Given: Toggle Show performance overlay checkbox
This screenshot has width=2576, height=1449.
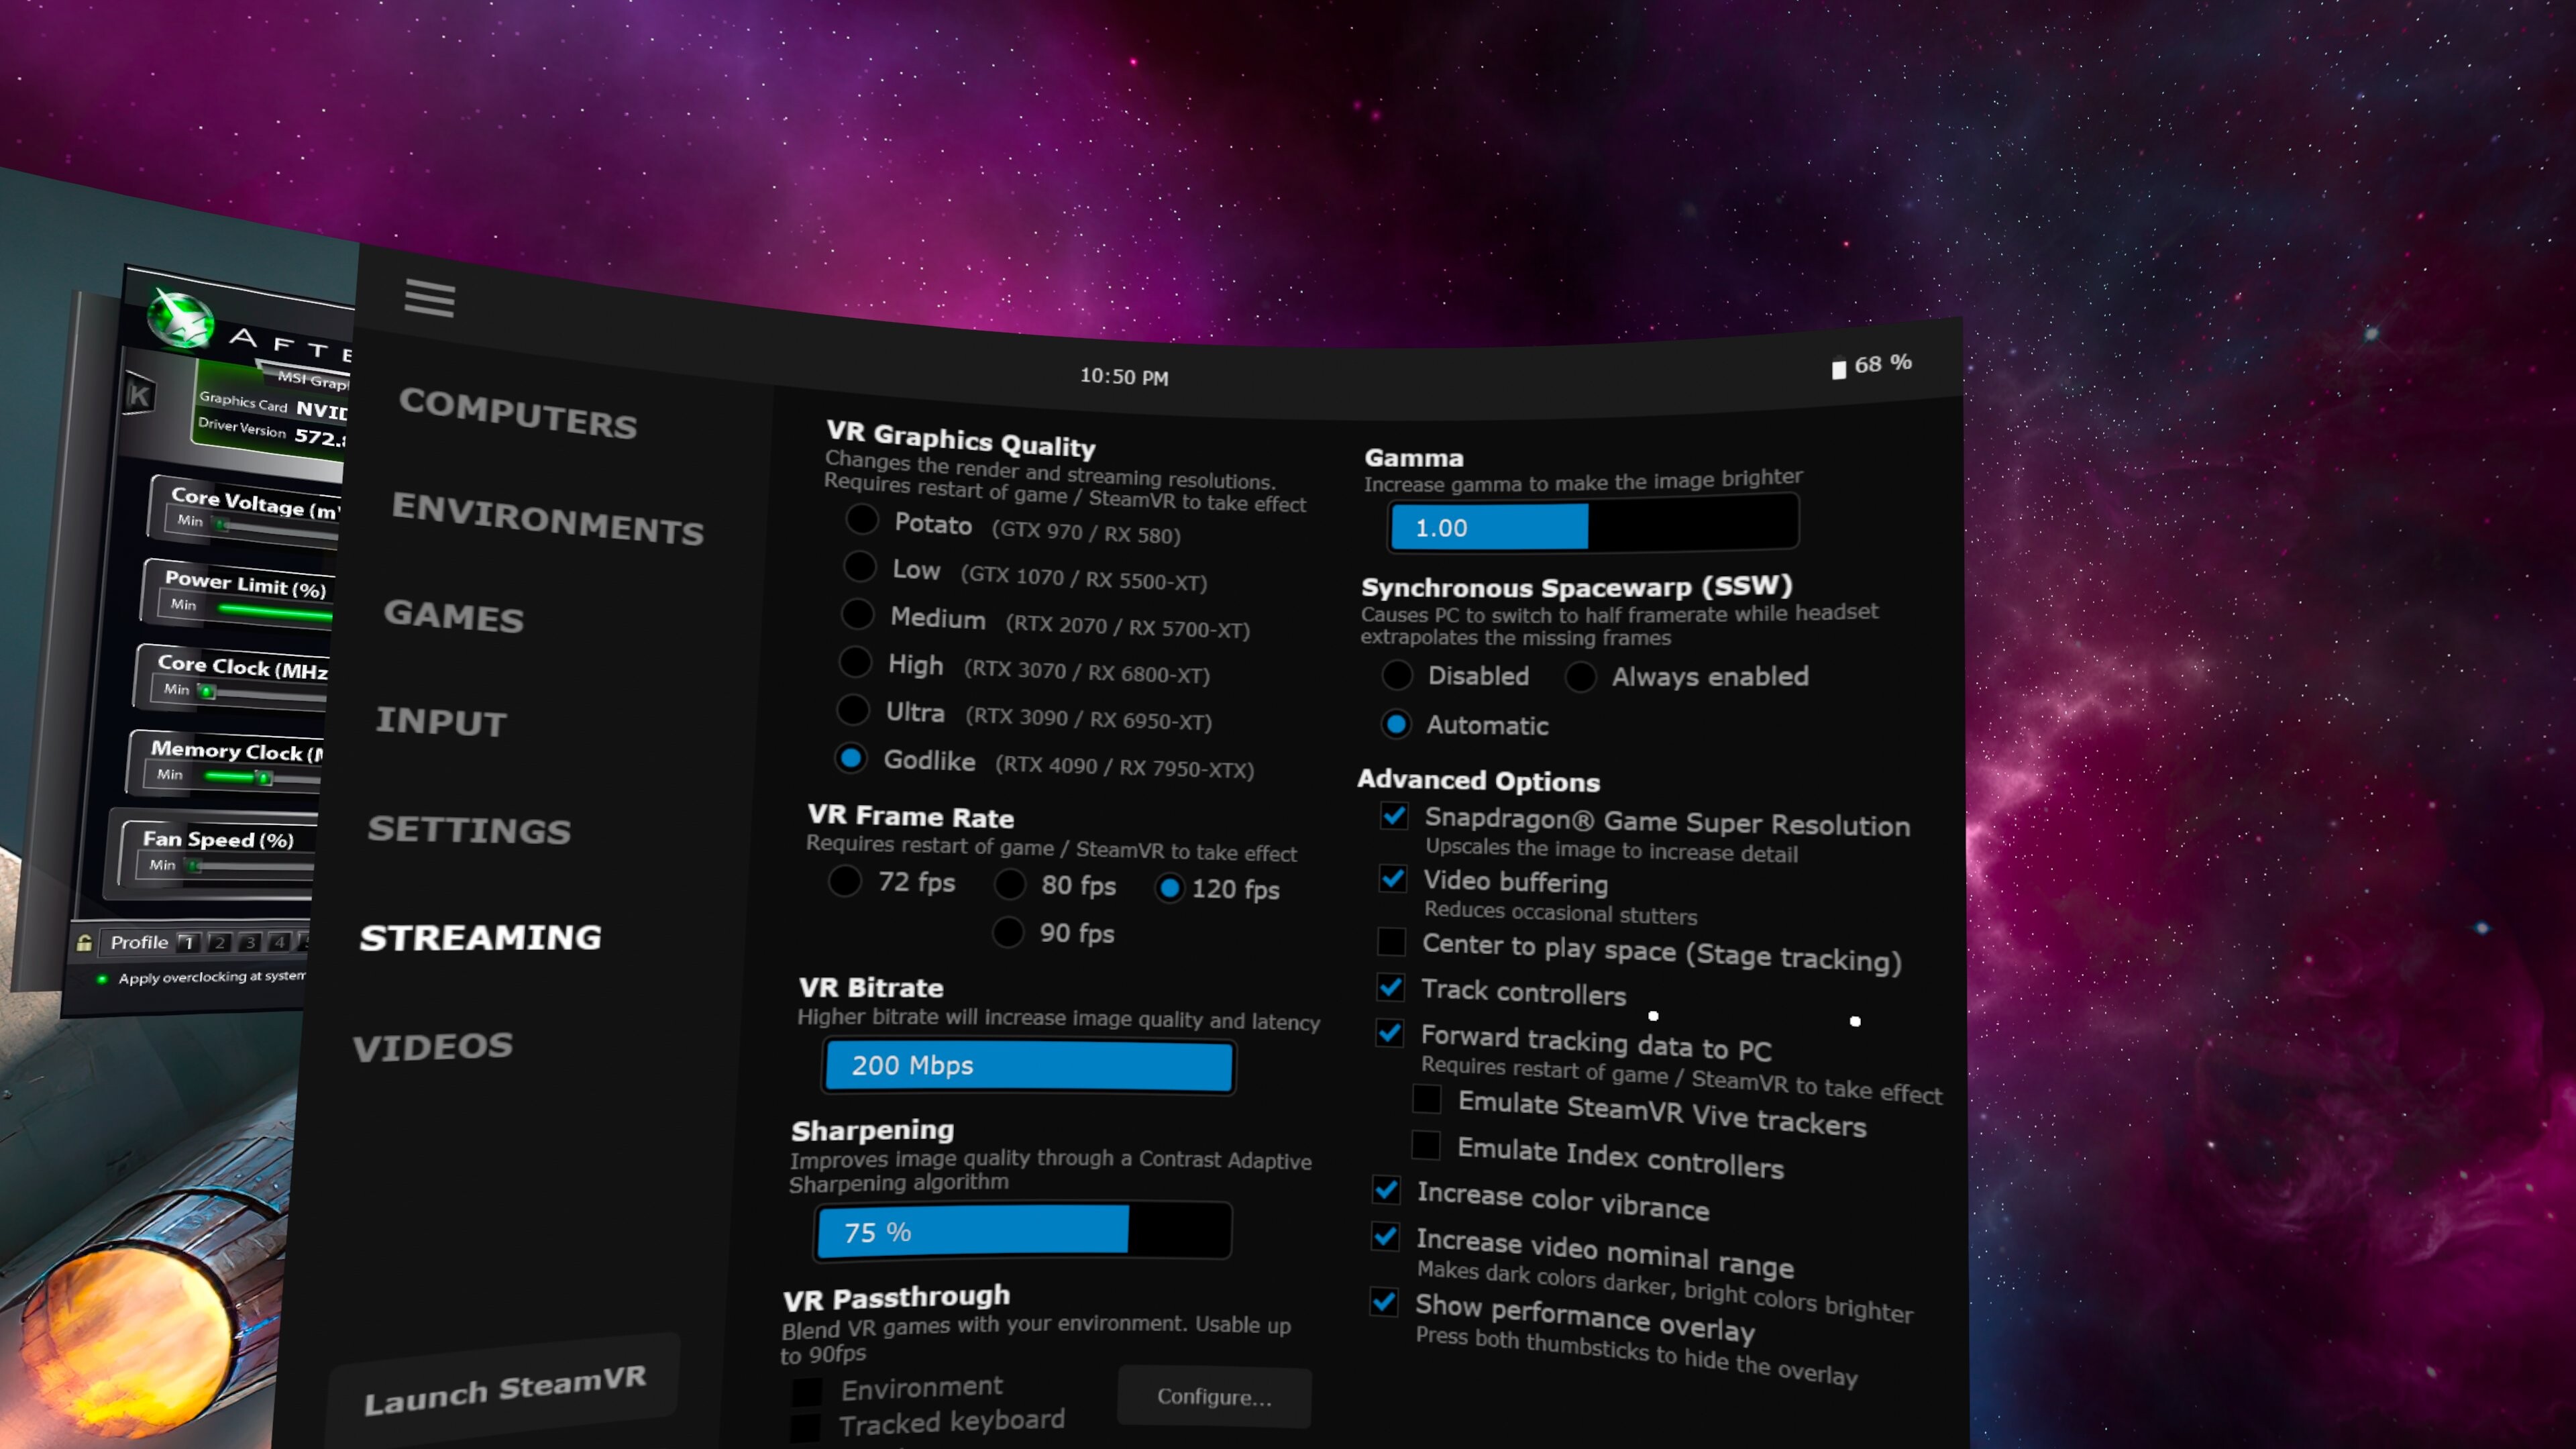Looking at the screenshot, I should click(x=1384, y=1302).
